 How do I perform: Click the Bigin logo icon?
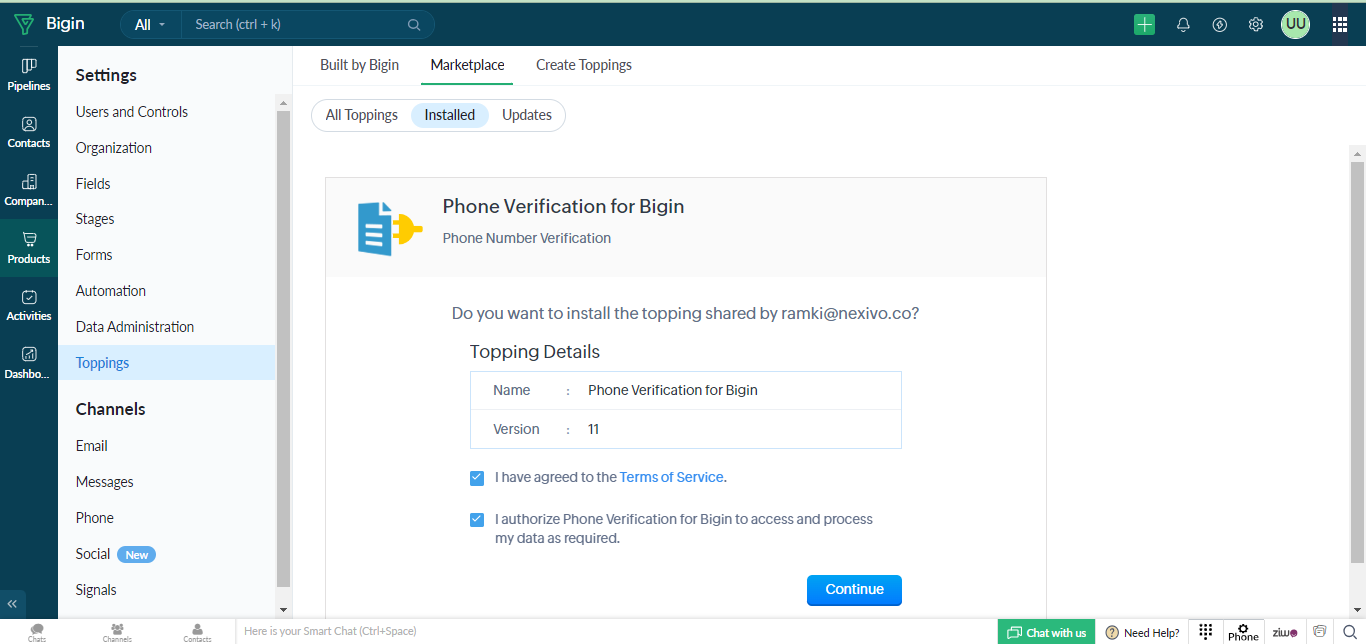pos(23,24)
